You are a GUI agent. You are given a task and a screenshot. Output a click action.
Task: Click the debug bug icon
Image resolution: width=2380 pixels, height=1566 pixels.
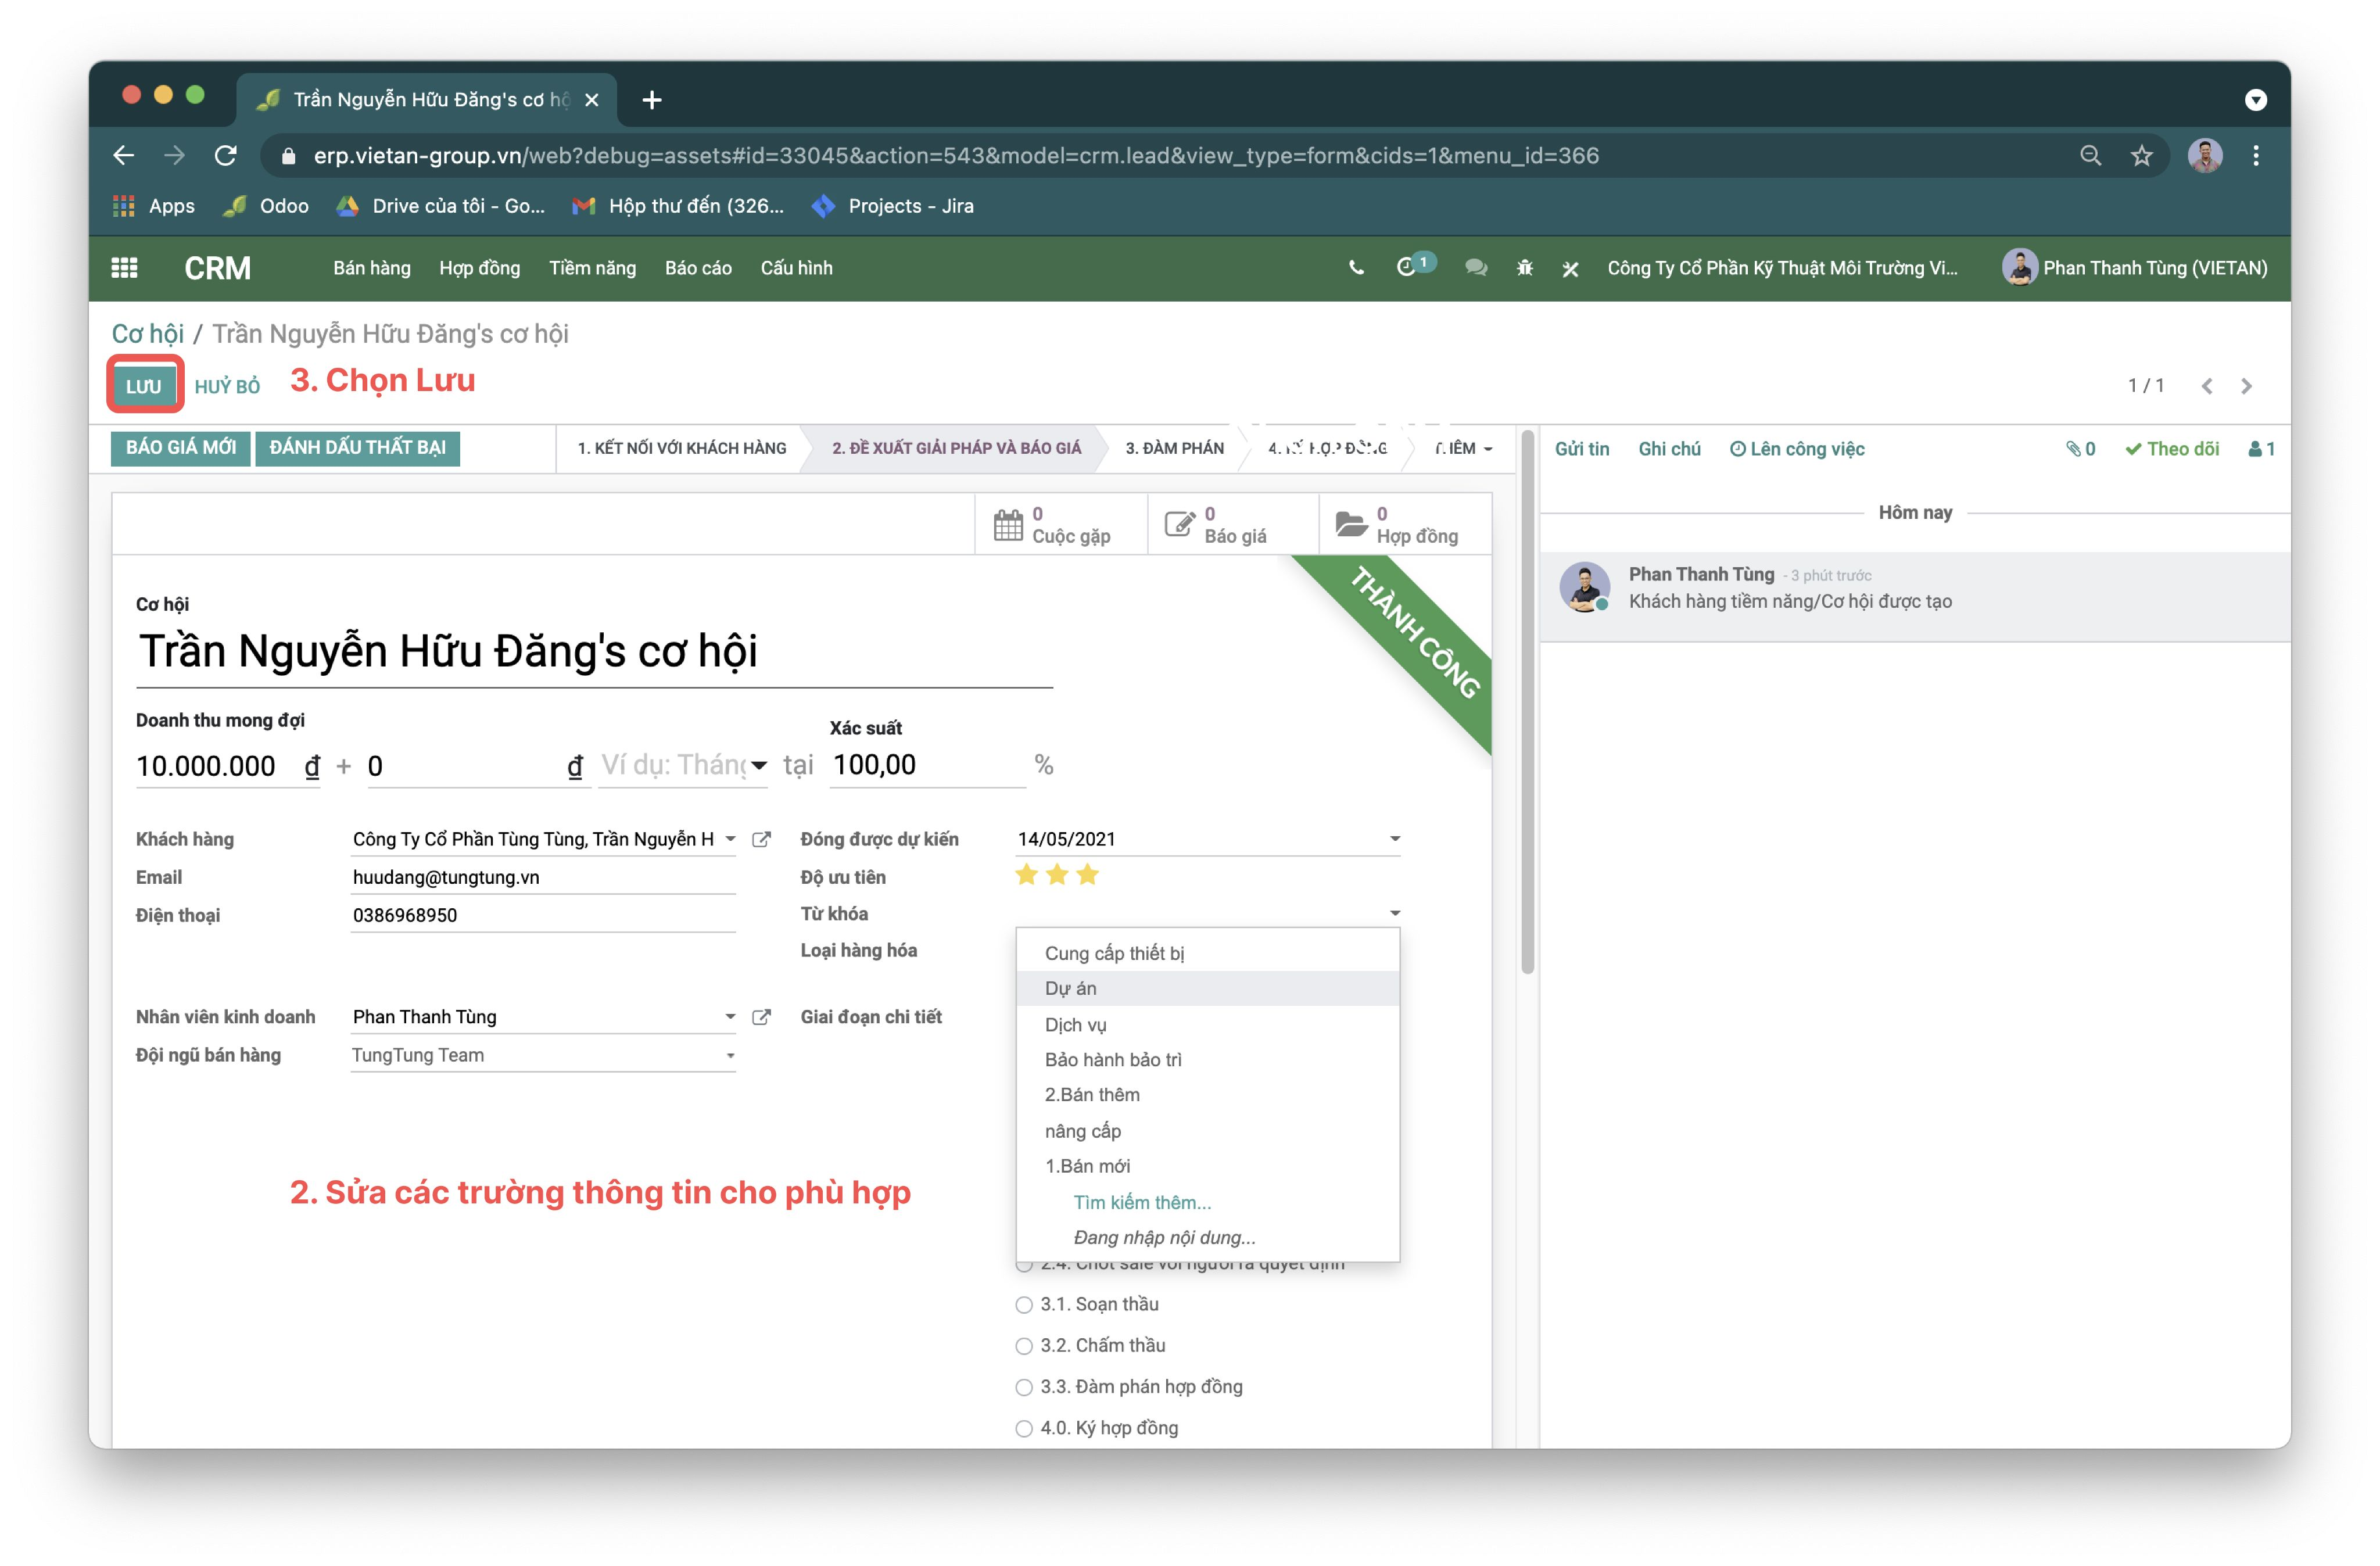pyautogui.click(x=1524, y=267)
